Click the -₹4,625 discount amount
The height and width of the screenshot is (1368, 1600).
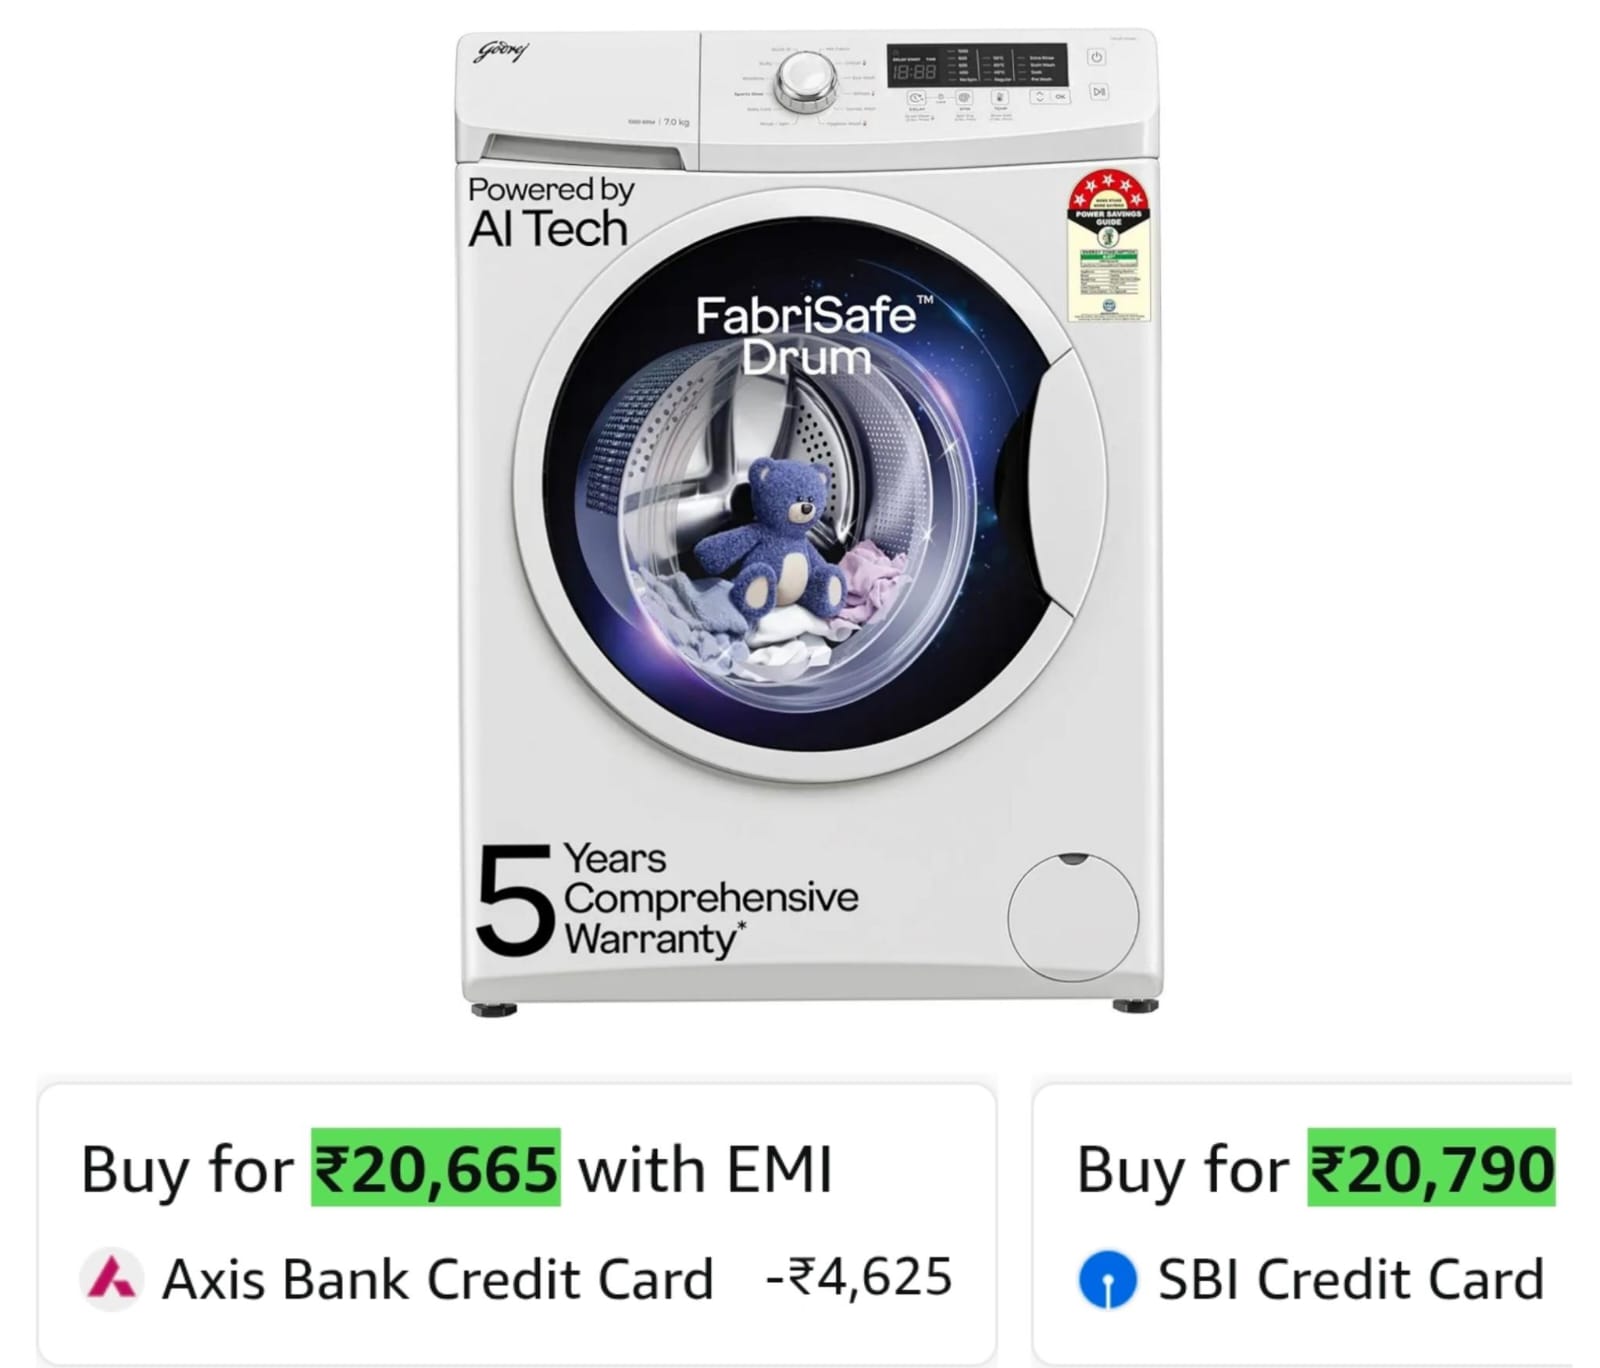point(858,1277)
